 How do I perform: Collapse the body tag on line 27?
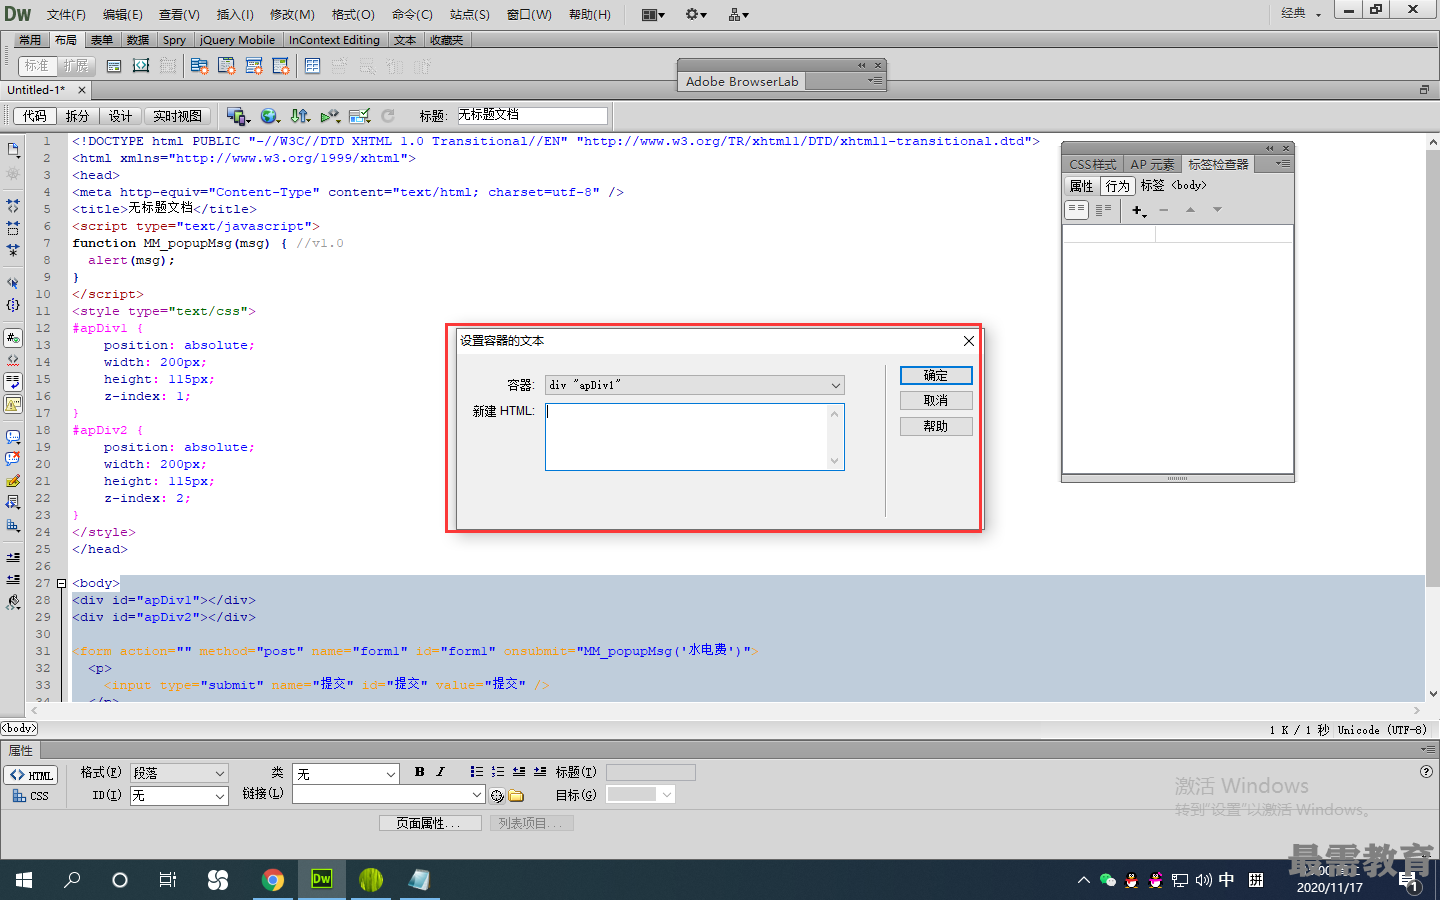click(61, 583)
